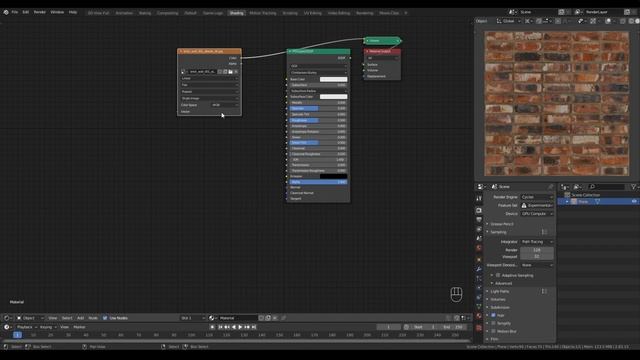Image resolution: width=640 pixels, height=360 pixels.
Task: Open the outliner filter funnel
Action: tap(633, 187)
